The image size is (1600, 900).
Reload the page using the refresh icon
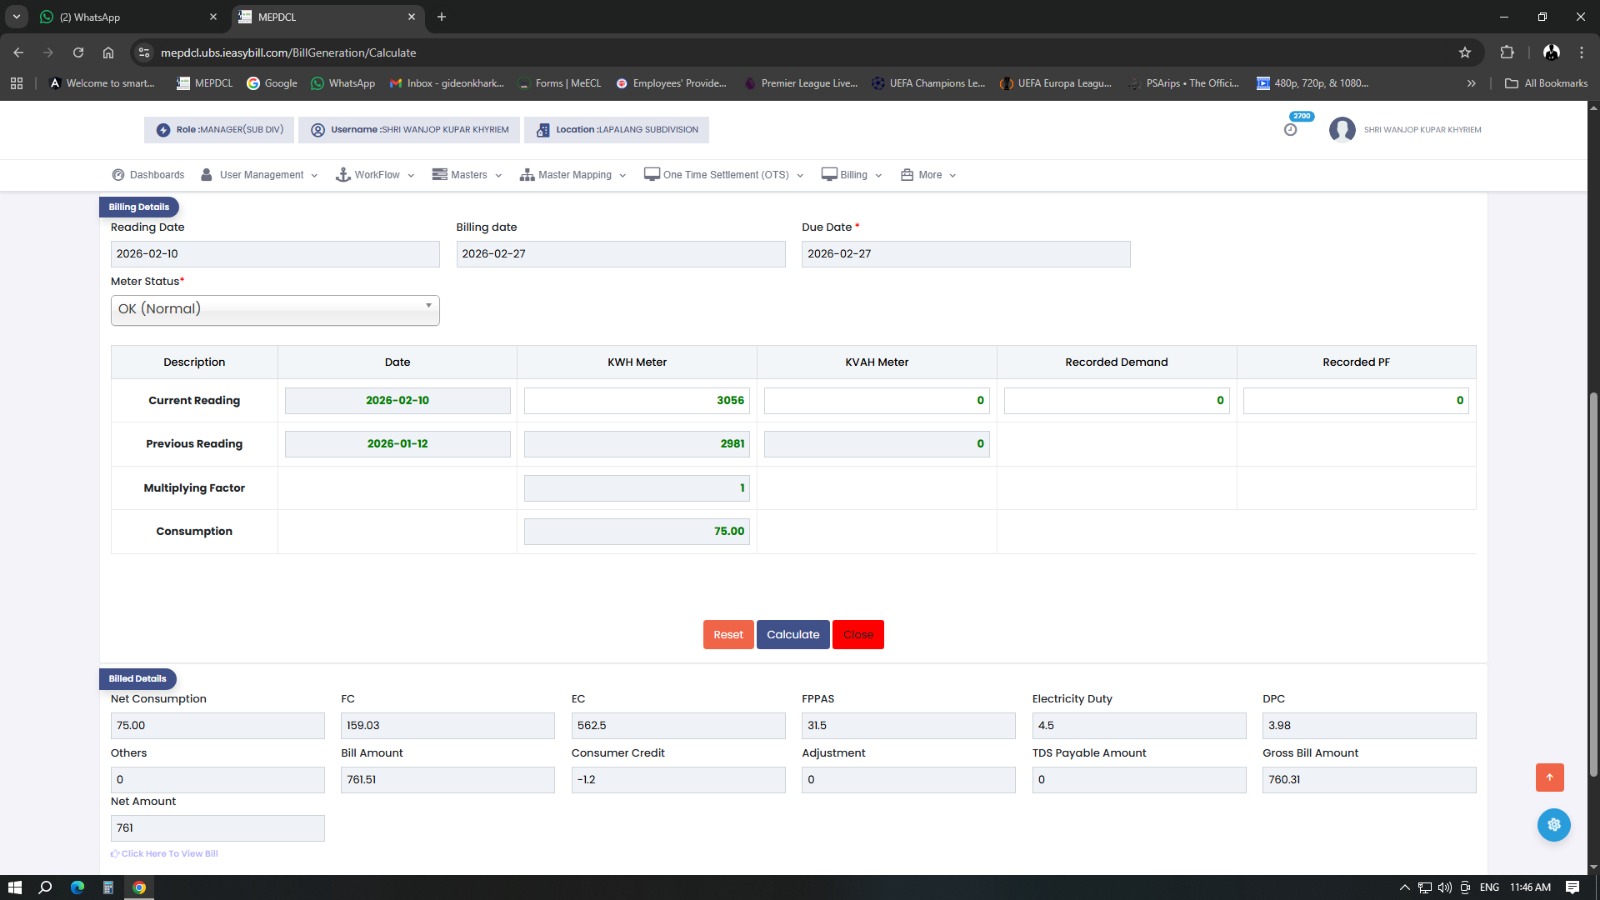[78, 53]
